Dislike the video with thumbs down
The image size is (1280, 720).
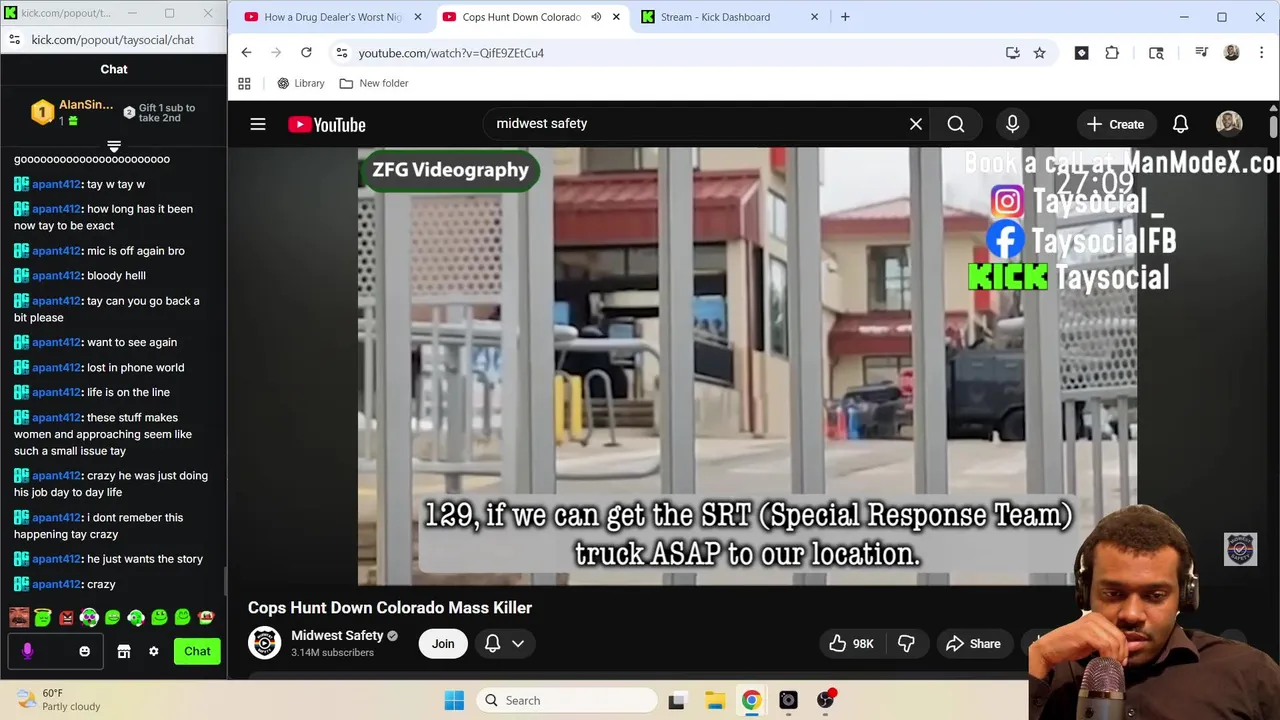[906, 644]
